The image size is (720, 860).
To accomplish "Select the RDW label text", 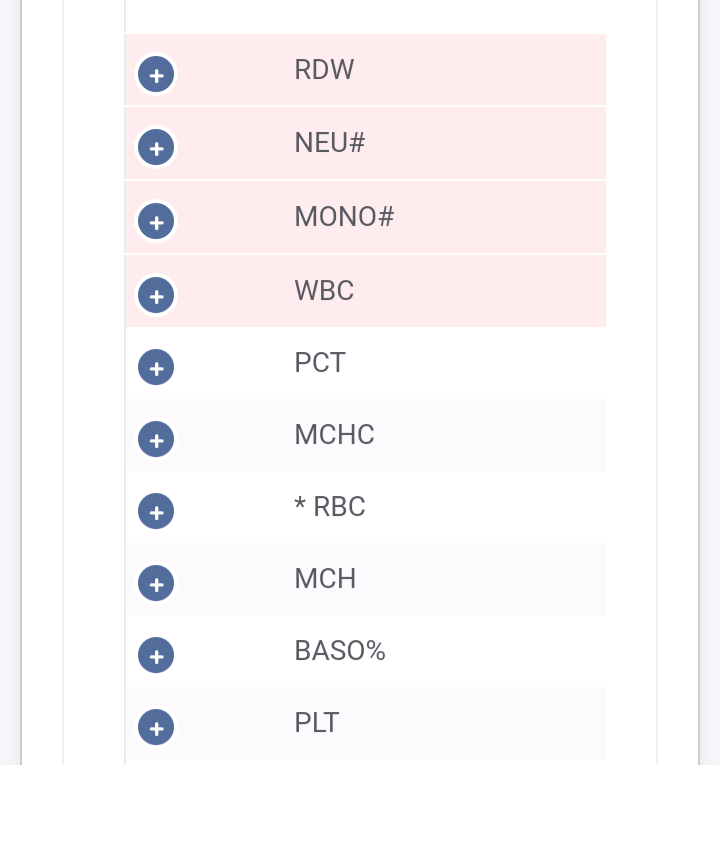I will click(x=324, y=70).
